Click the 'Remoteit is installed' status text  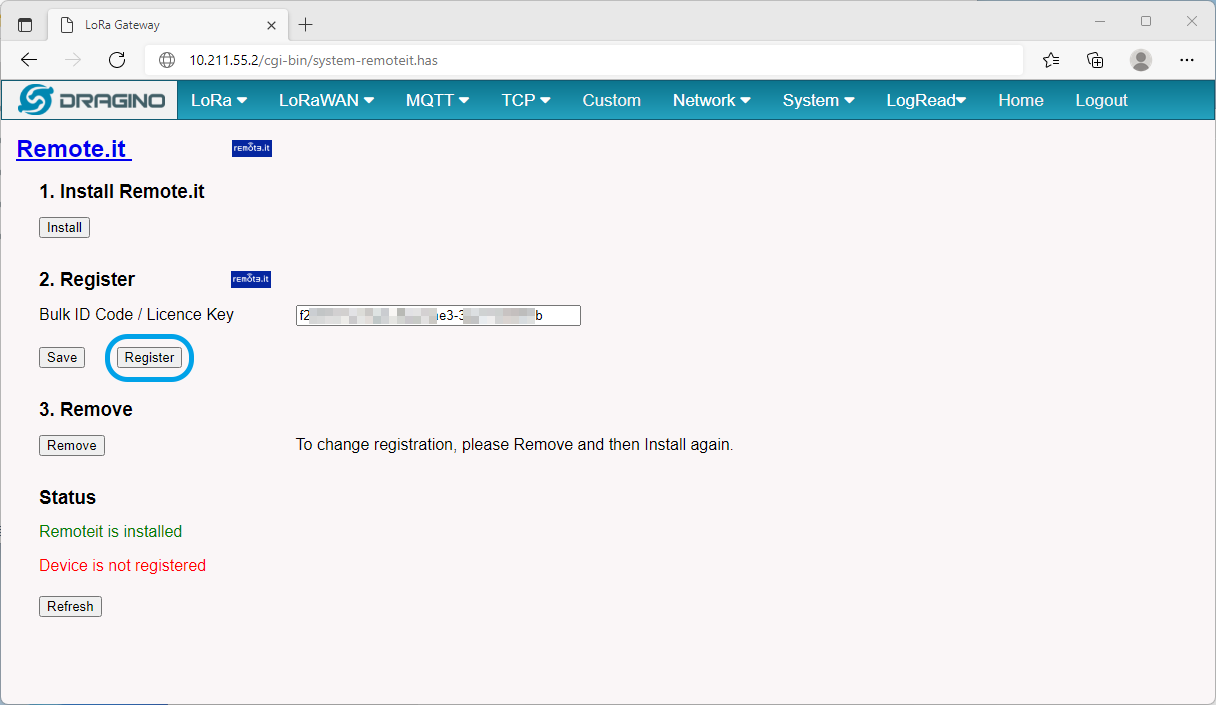click(x=110, y=532)
